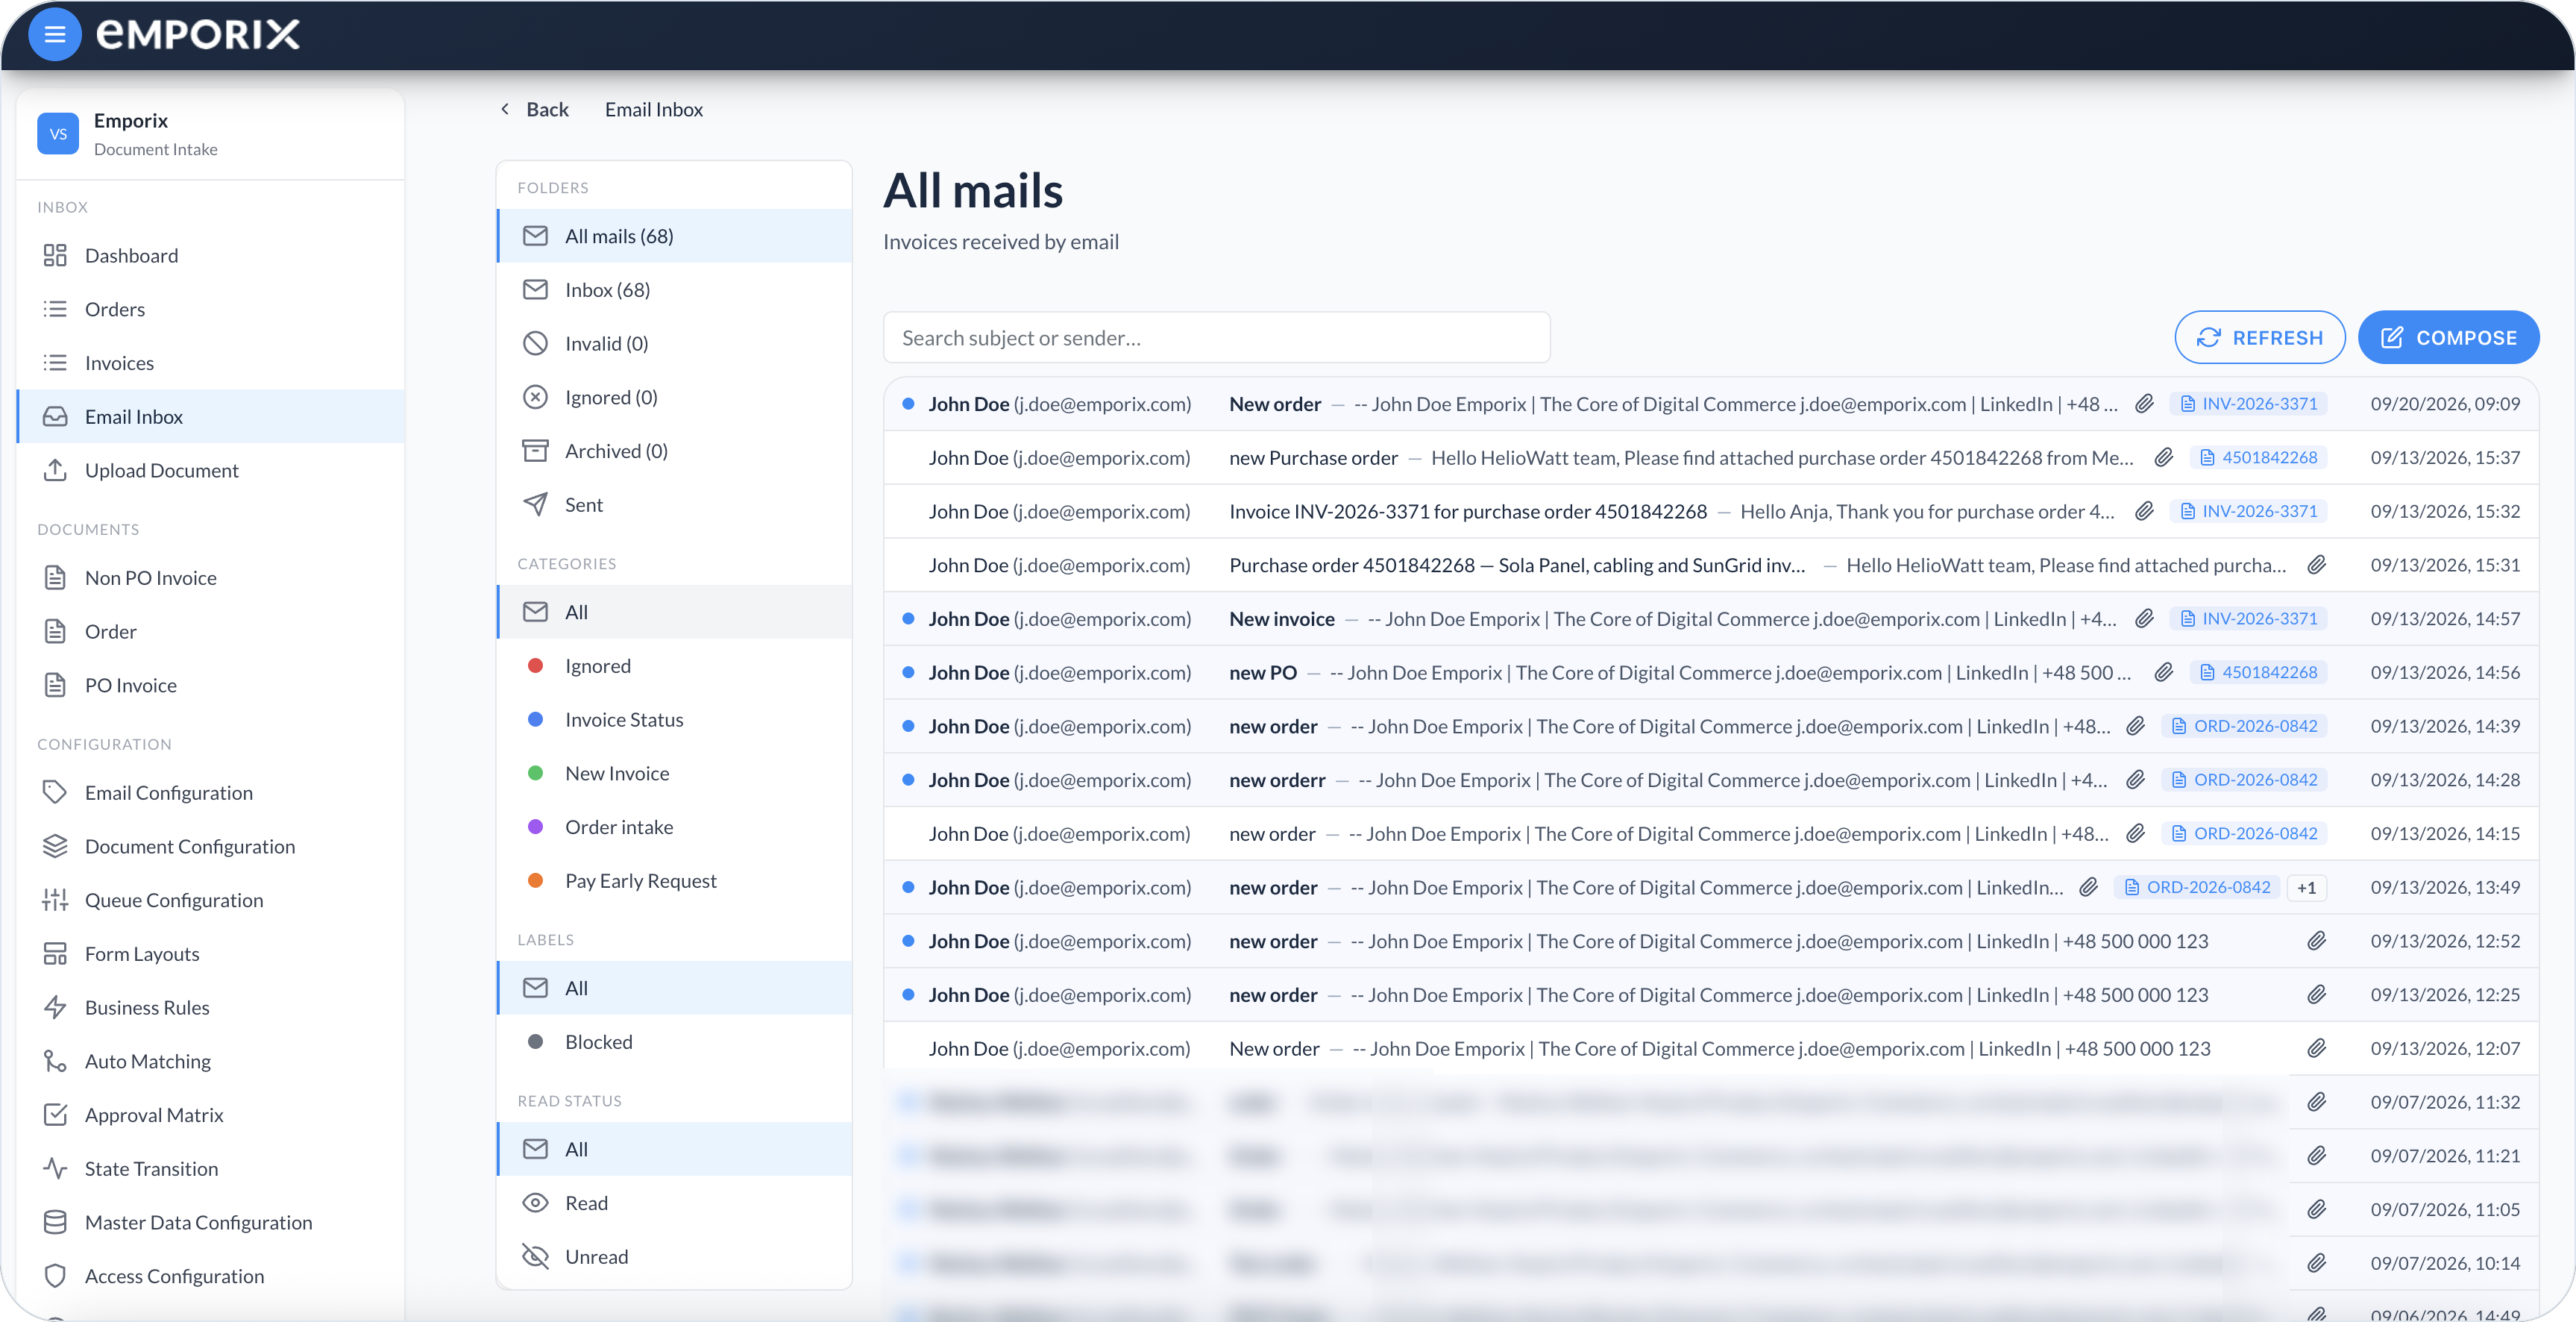Image resolution: width=2576 pixels, height=1322 pixels.
Task: Click the +1 badge on 13:49 email
Action: (x=2306, y=888)
